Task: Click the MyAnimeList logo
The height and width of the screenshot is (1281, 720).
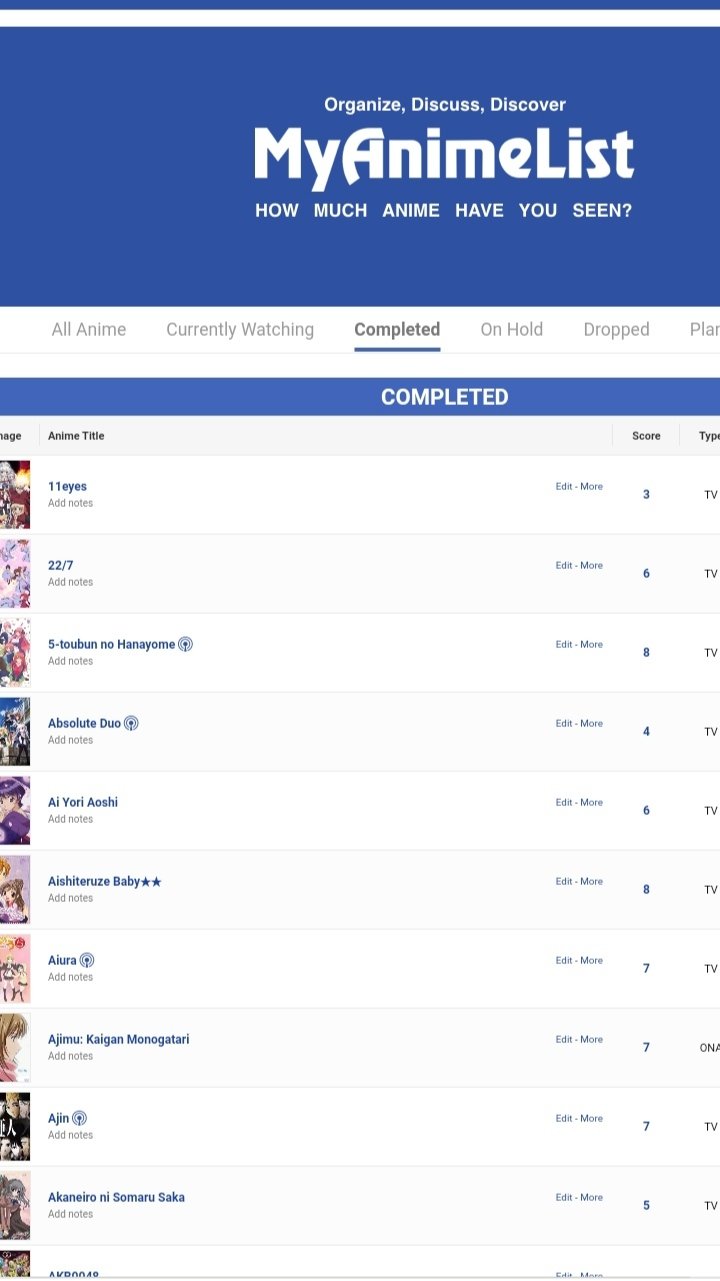Action: pos(444,157)
